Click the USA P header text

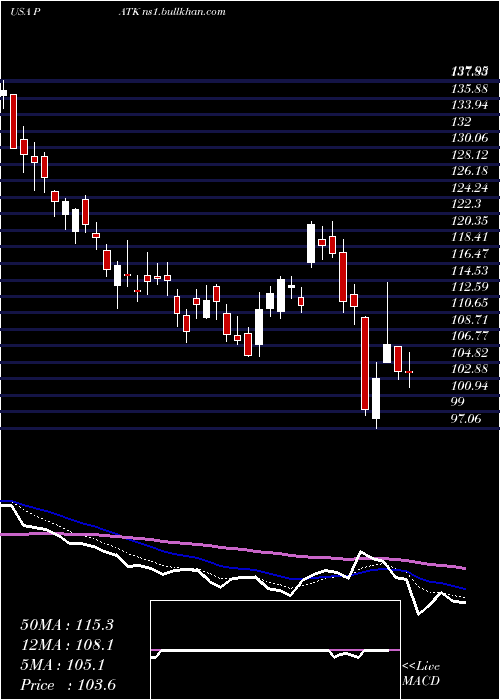pyautogui.click(x=25, y=12)
